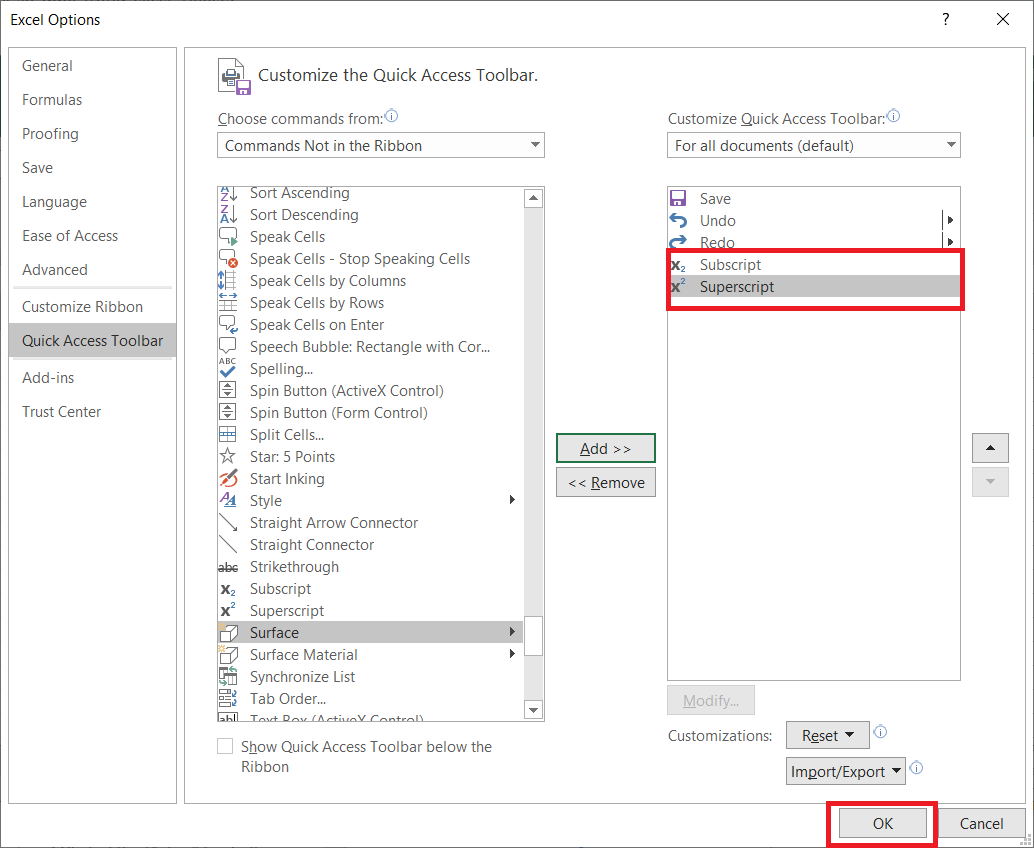Screen dimensions: 1034x848
Task: Click the Split Cells icon
Action: point(228,435)
